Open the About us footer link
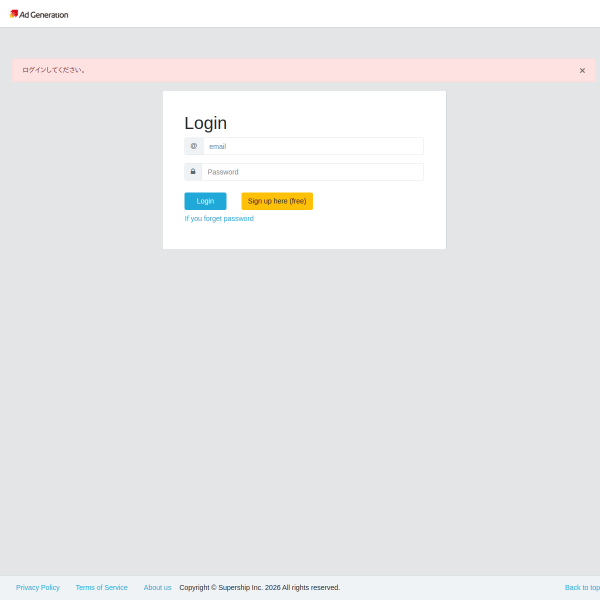Viewport: 600px width, 600px height. click(x=158, y=587)
